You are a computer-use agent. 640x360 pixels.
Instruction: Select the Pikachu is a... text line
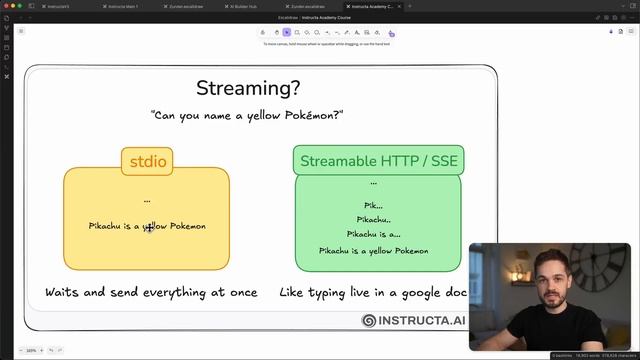pyautogui.click(x=373, y=234)
